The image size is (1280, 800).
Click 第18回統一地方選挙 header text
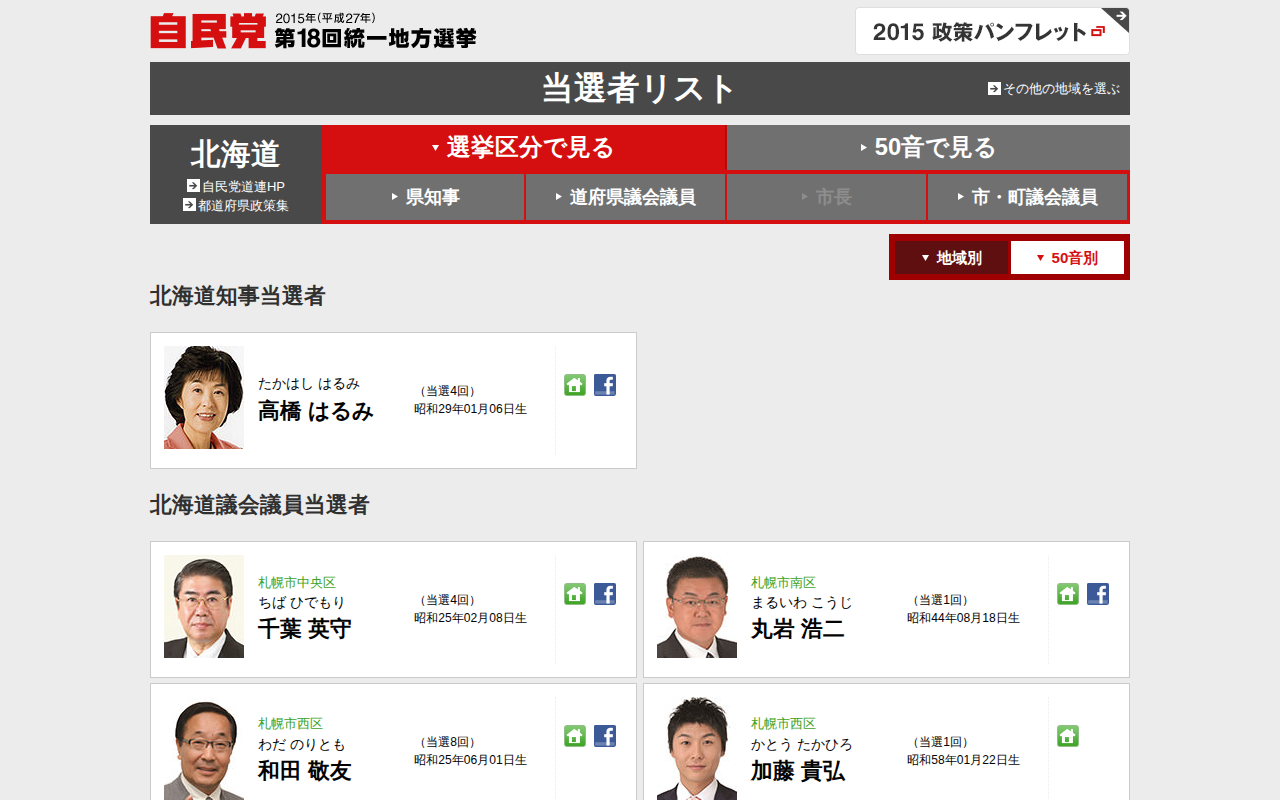(376, 38)
